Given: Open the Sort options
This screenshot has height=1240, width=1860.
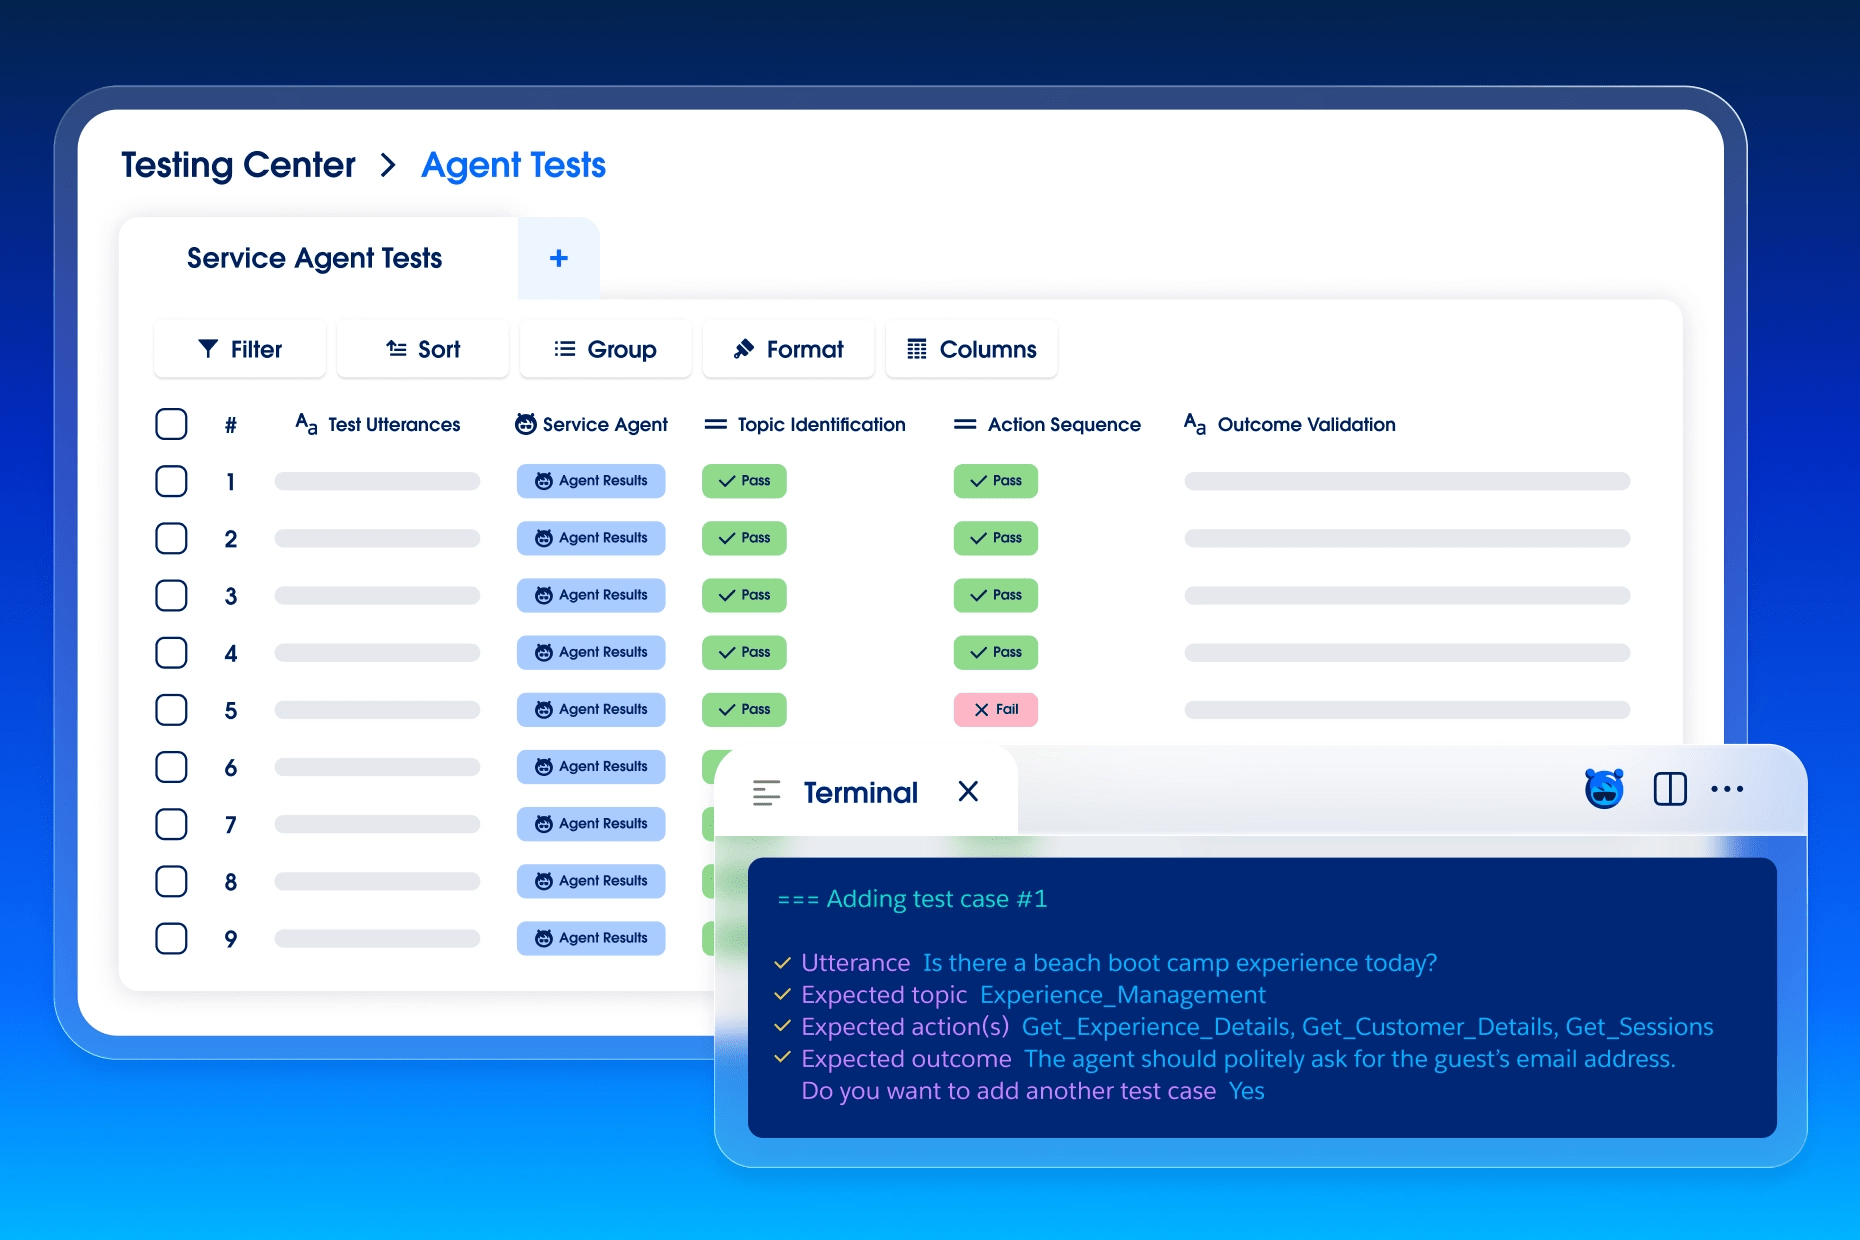Looking at the screenshot, I should [423, 349].
